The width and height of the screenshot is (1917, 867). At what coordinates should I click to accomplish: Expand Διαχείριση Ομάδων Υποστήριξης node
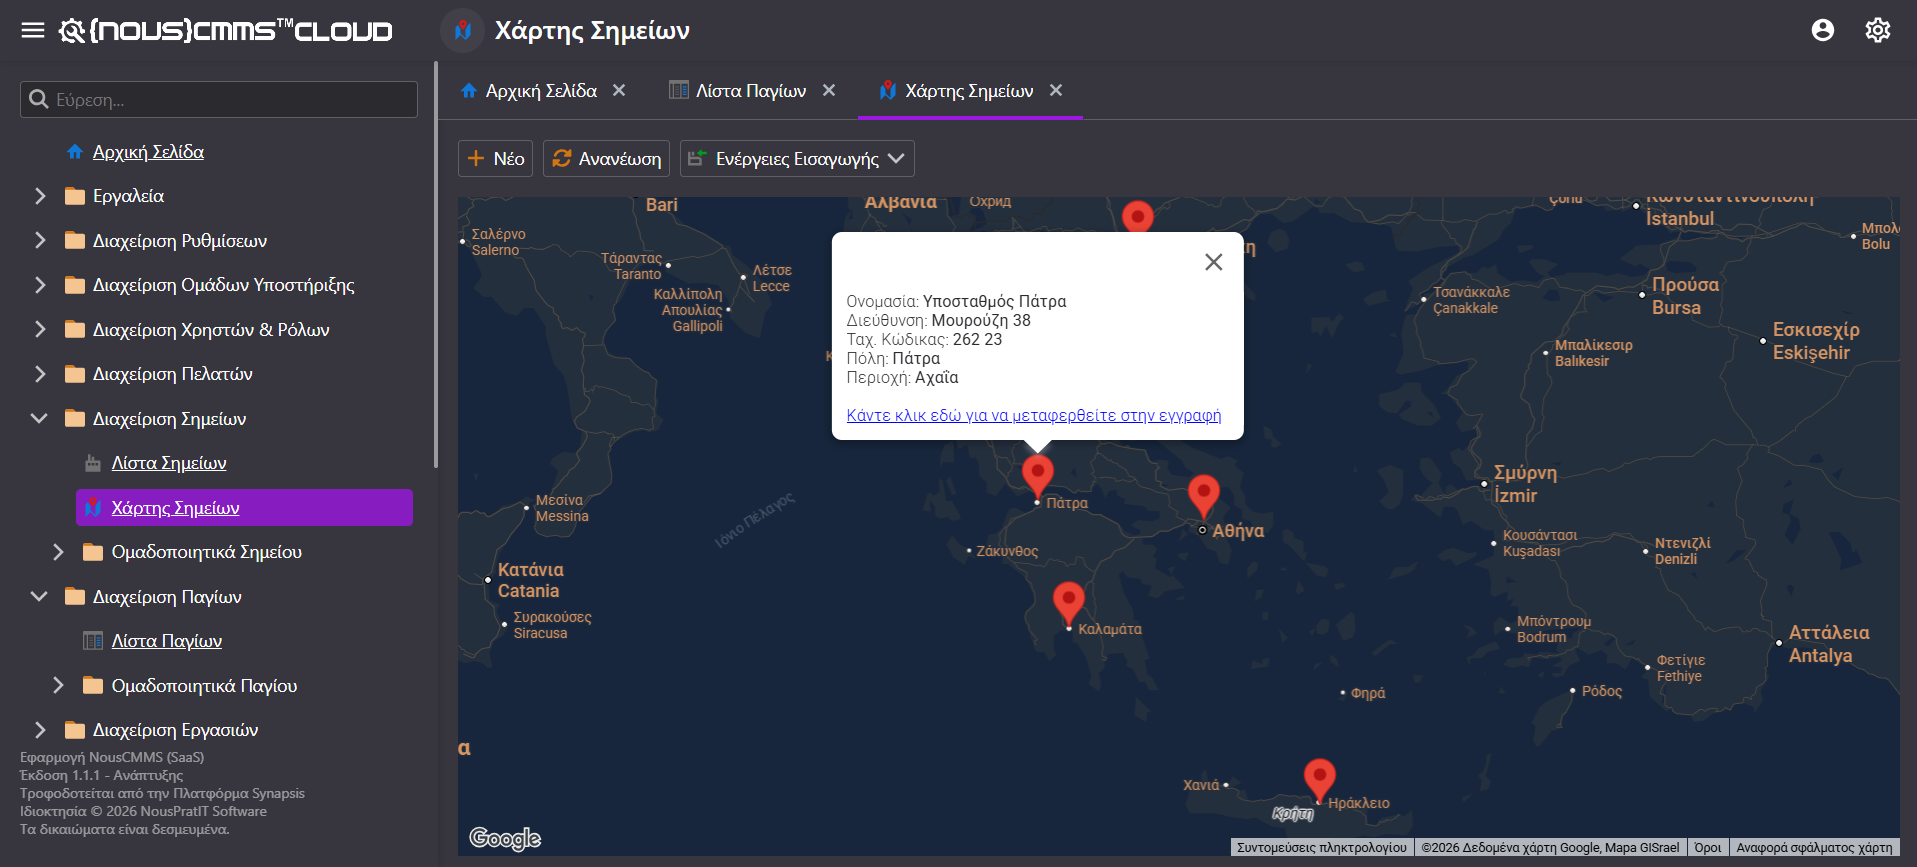(x=40, y=285)
